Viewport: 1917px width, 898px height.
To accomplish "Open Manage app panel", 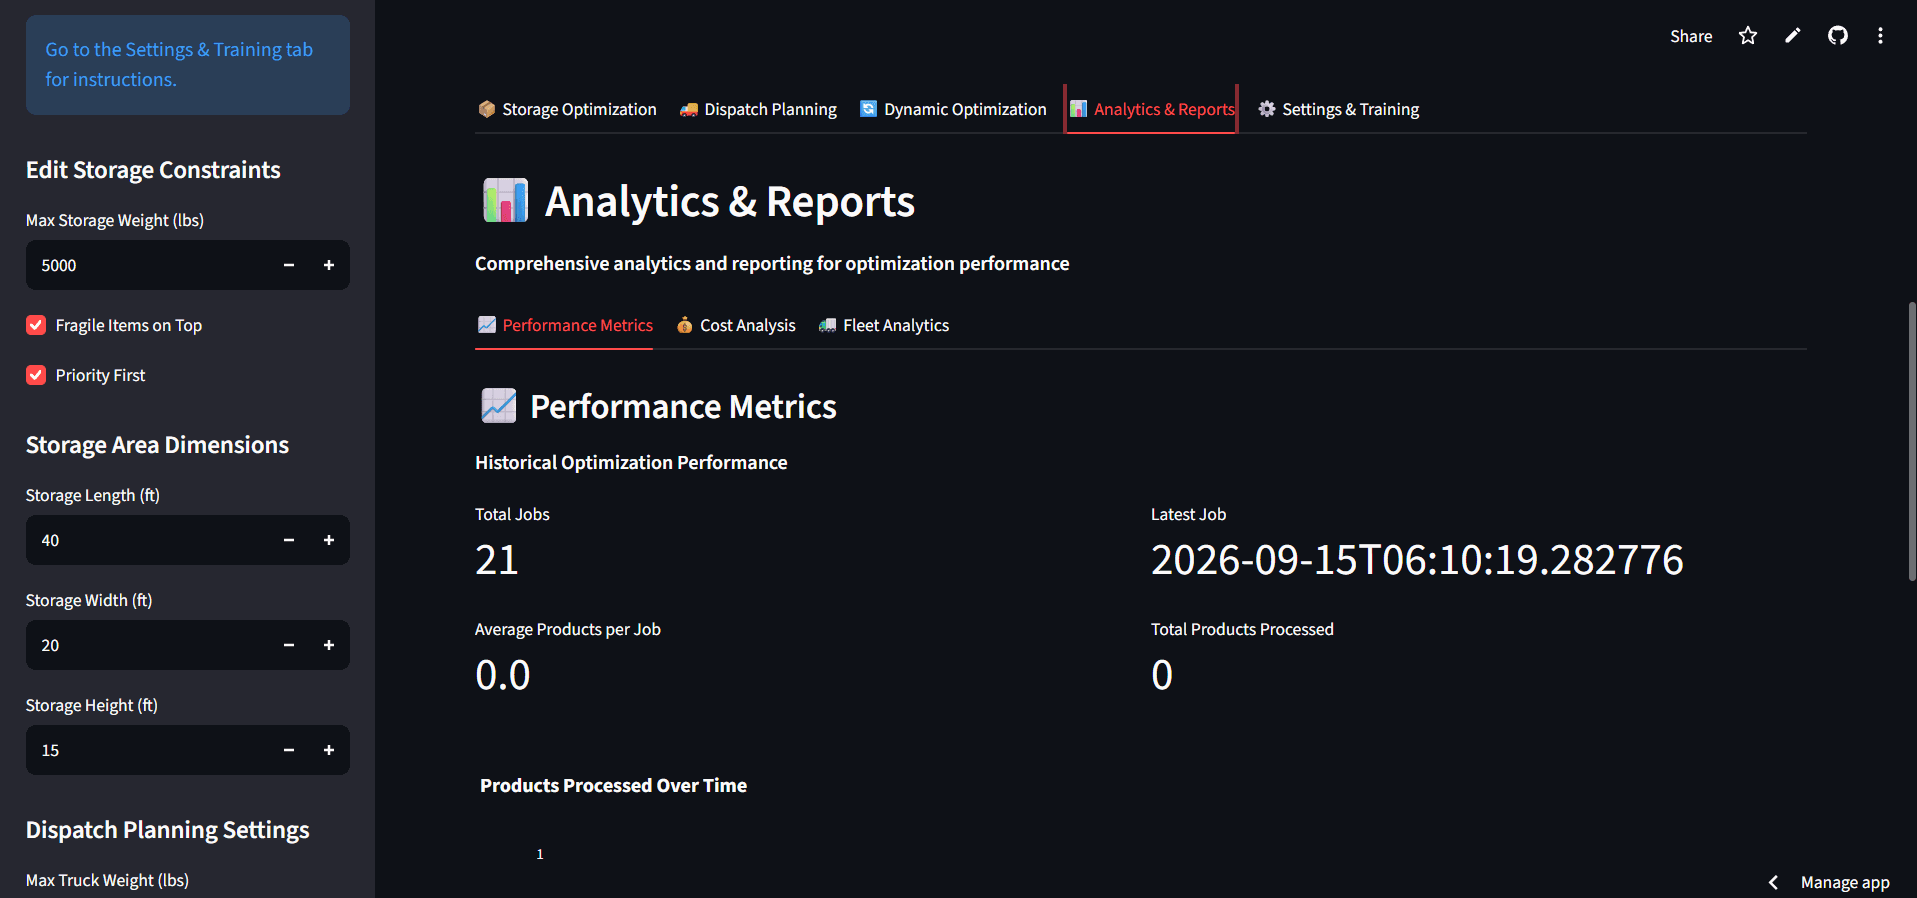I will [1845, 882].
